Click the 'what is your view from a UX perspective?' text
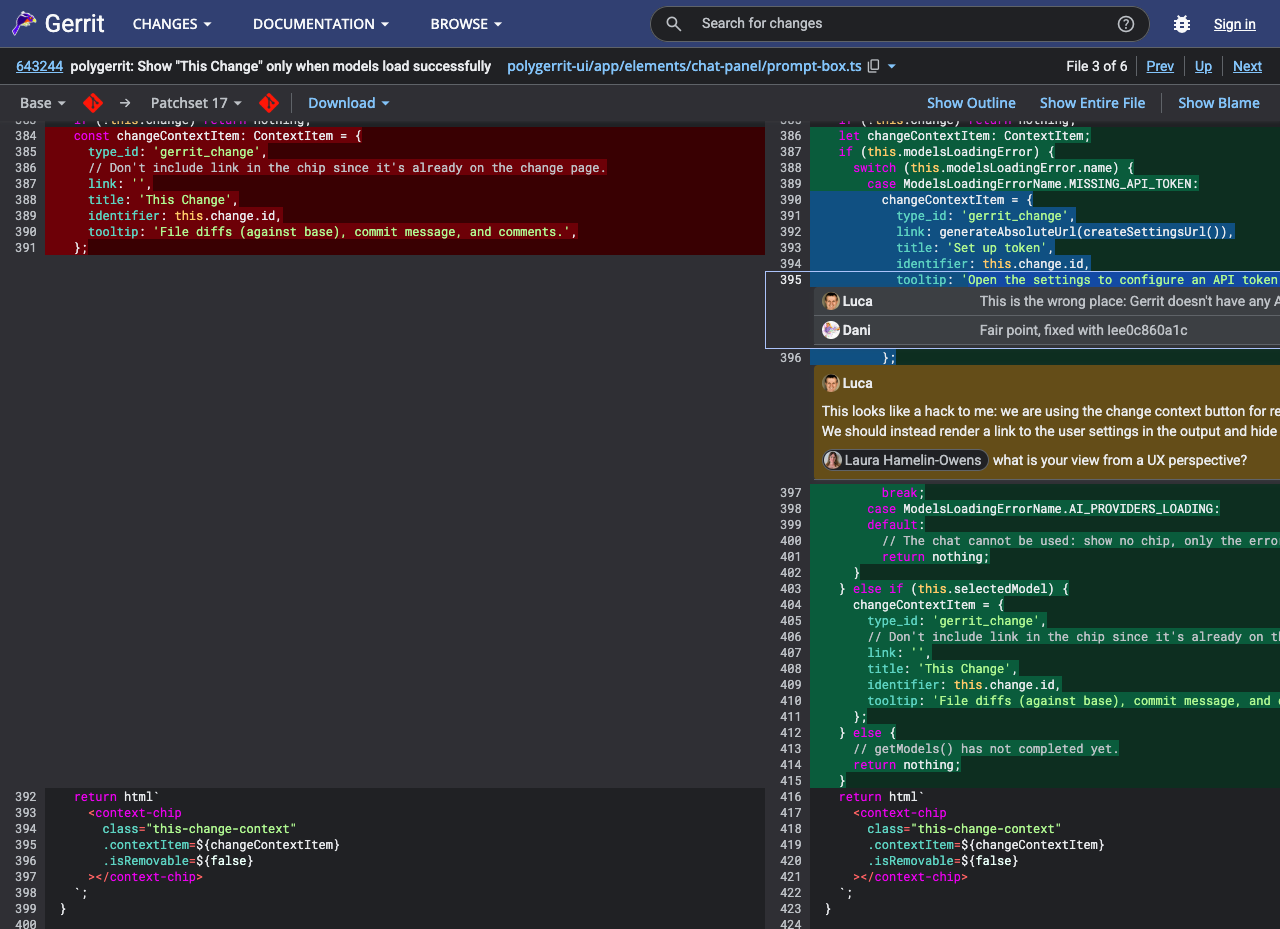The height and width of the screenshot is (929, 1280). click(1120, 460)
